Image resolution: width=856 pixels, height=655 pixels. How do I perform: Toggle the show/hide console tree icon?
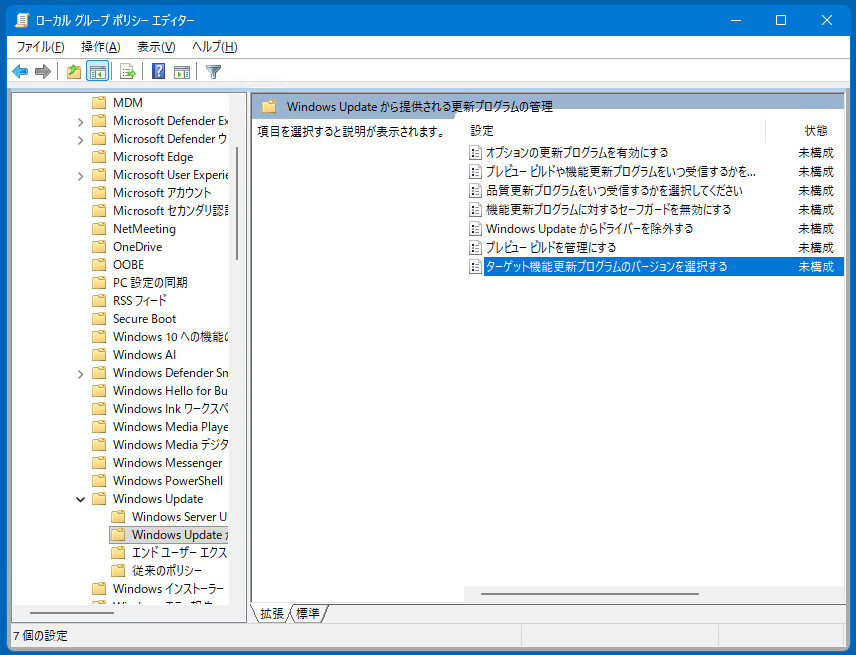pyautogui.click(x=98, y=71)
